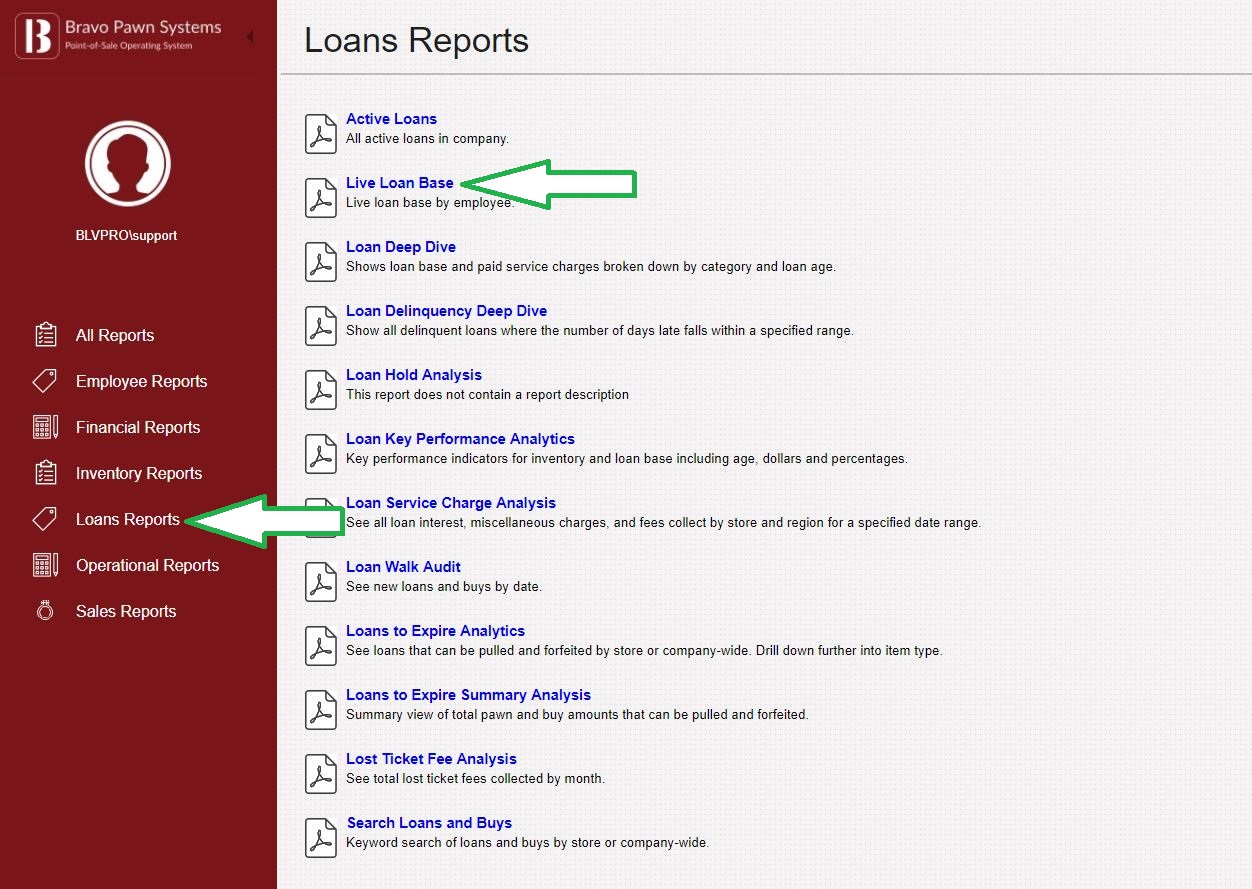Click the calculator icon next to Operational Reports

[x=45, y=565]
